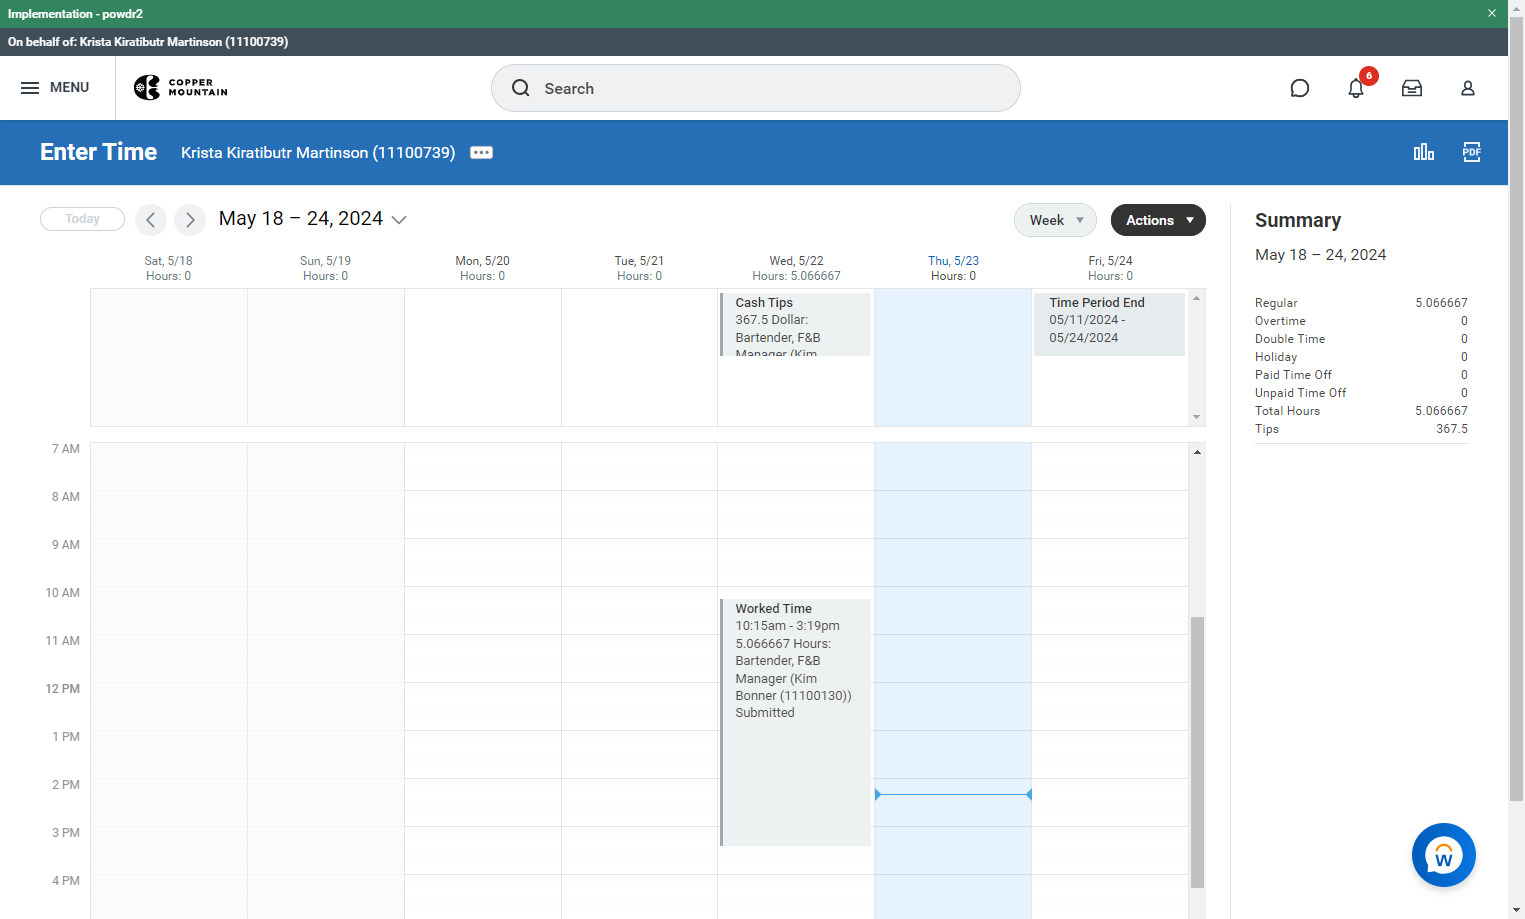
Task: Open the Time Period End entry on Friday
Action: pos(1109,324)
